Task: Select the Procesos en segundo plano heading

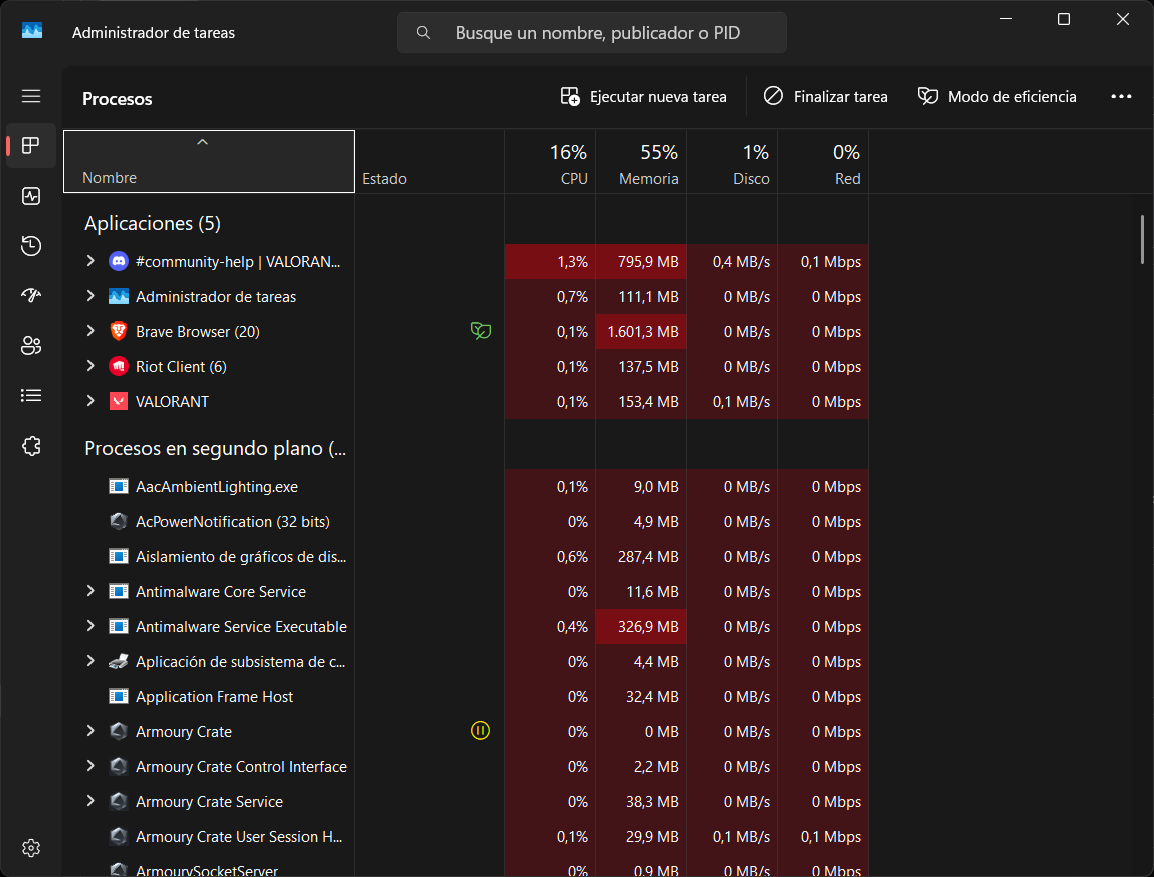Action: tap(215, 448)
